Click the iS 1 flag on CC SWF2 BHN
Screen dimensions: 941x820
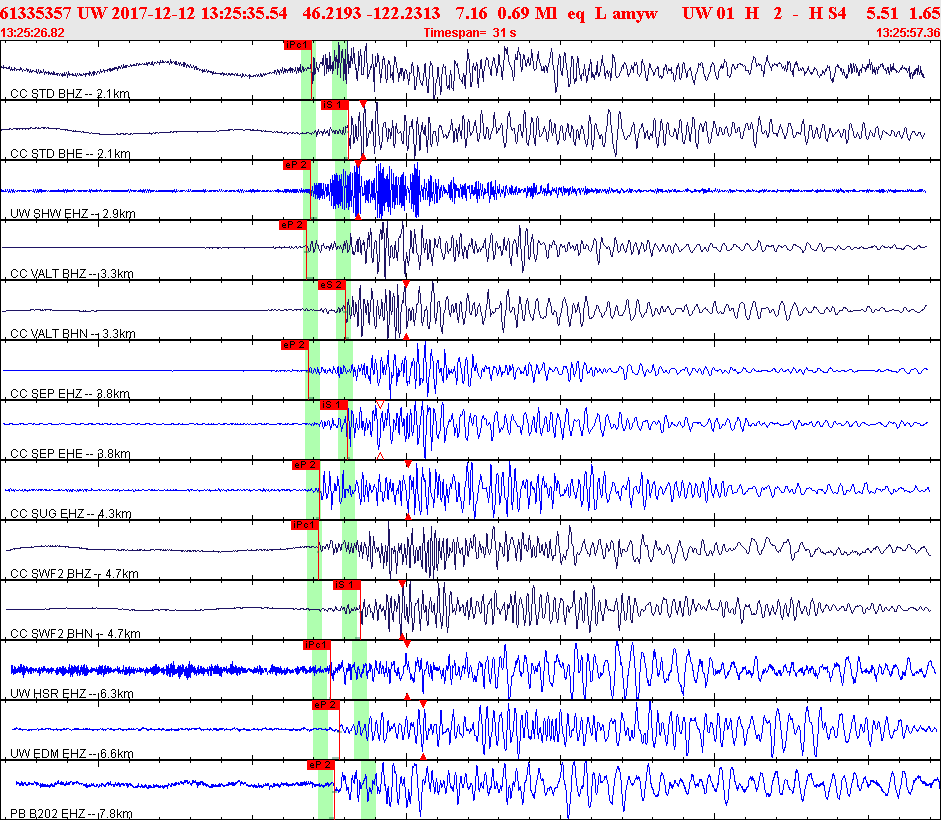pyautogui.click(x=346, y=585)
